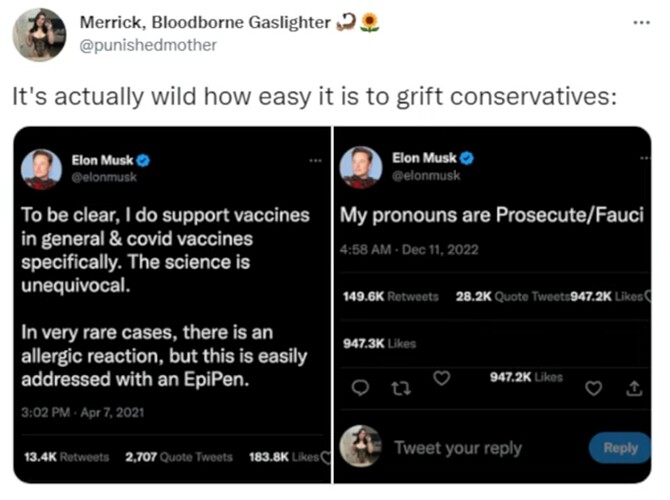Open the 947.3K Likes list

tap(379, 343)
